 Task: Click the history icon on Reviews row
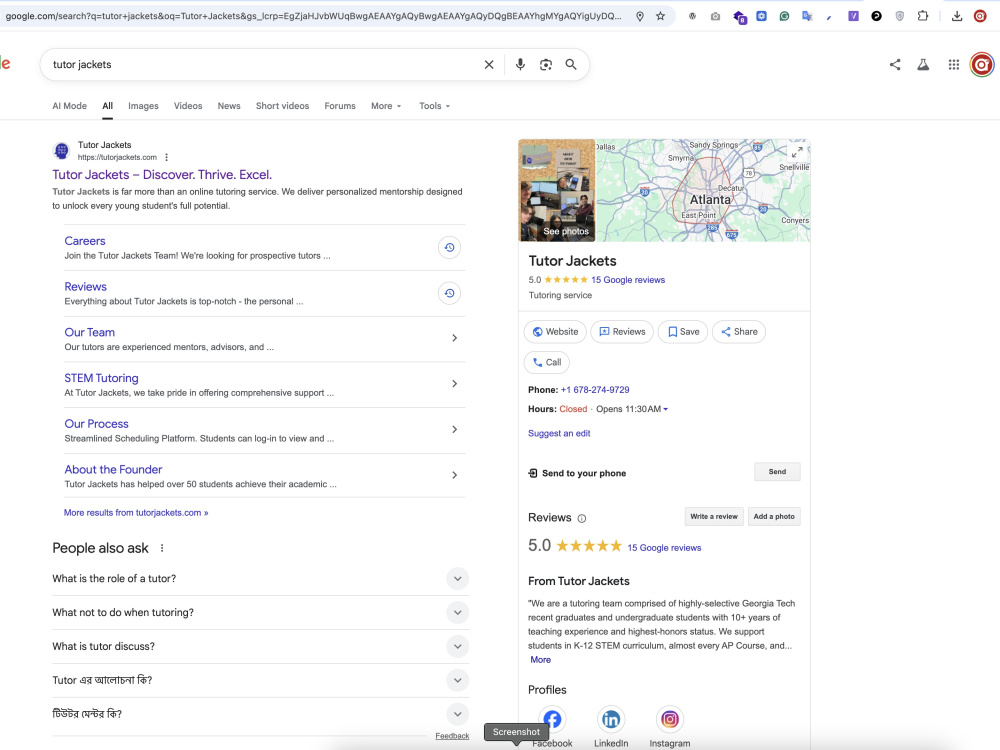(x=450, y=293)
